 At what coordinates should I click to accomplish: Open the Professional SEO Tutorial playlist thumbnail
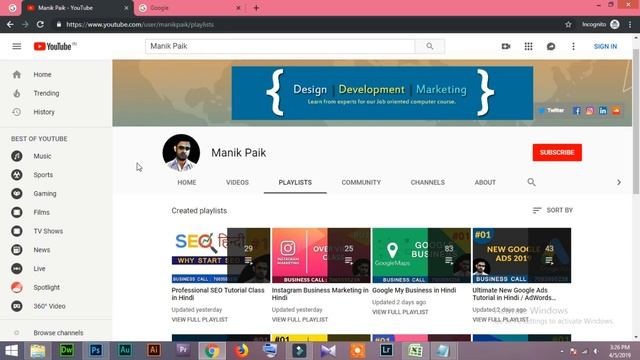tap(221, 256)
